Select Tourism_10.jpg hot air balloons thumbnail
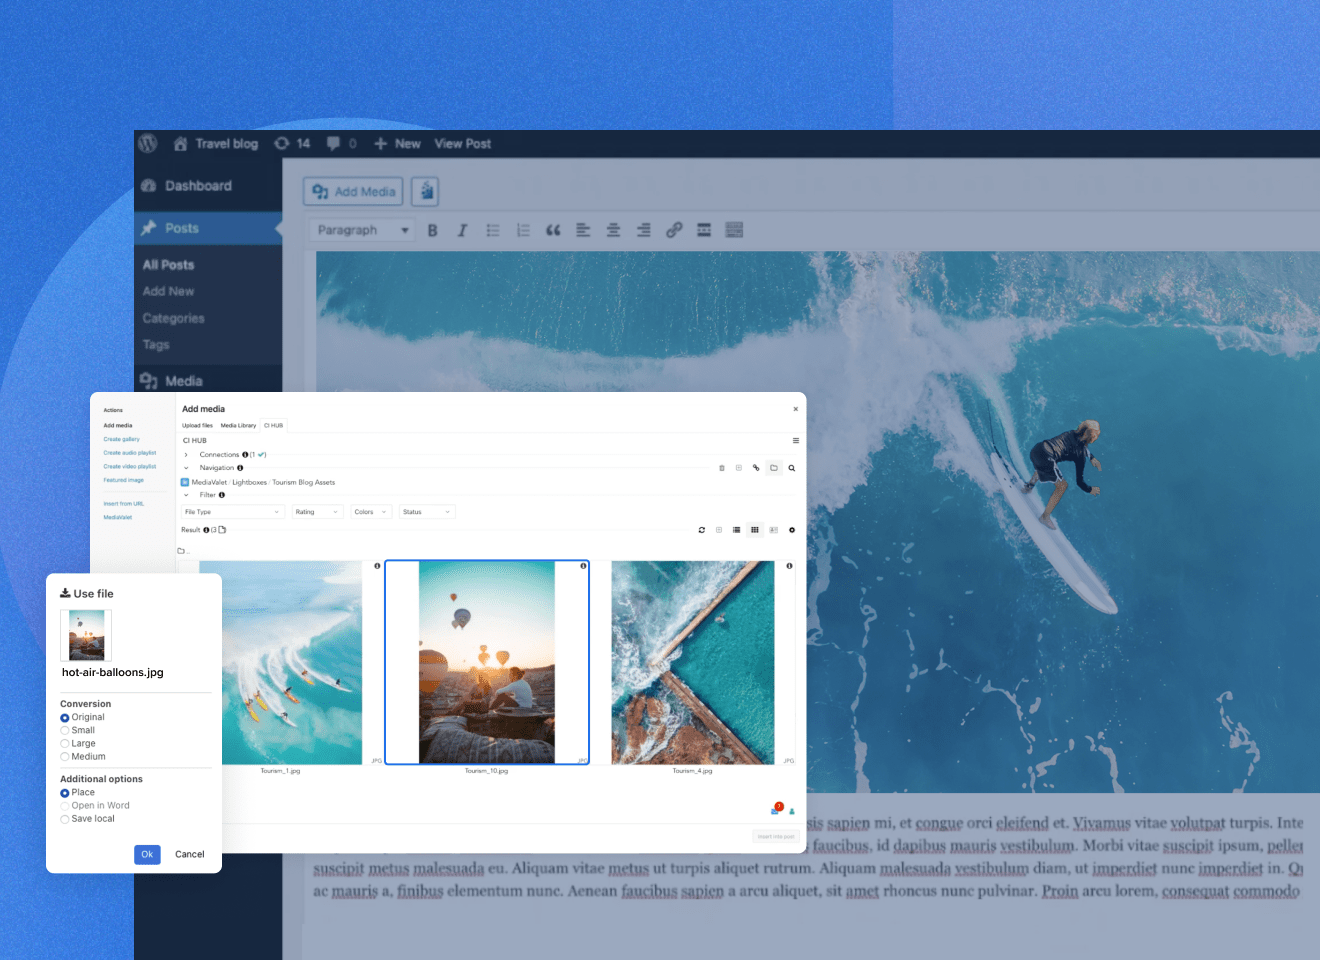The image size is (1321, 960). (487, 663)
